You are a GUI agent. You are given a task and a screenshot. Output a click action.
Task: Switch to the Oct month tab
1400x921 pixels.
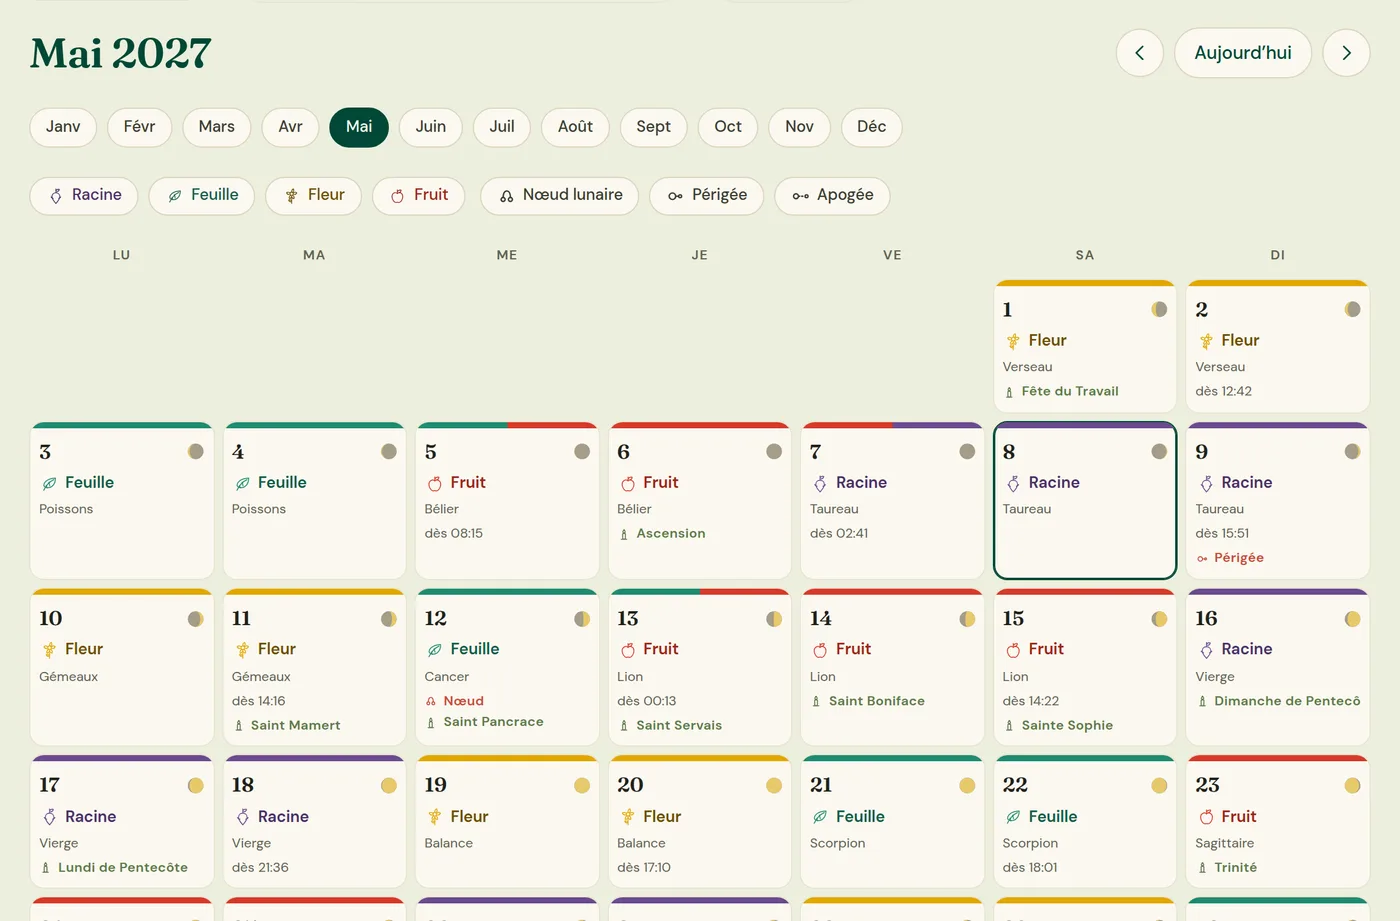(728, 127)
